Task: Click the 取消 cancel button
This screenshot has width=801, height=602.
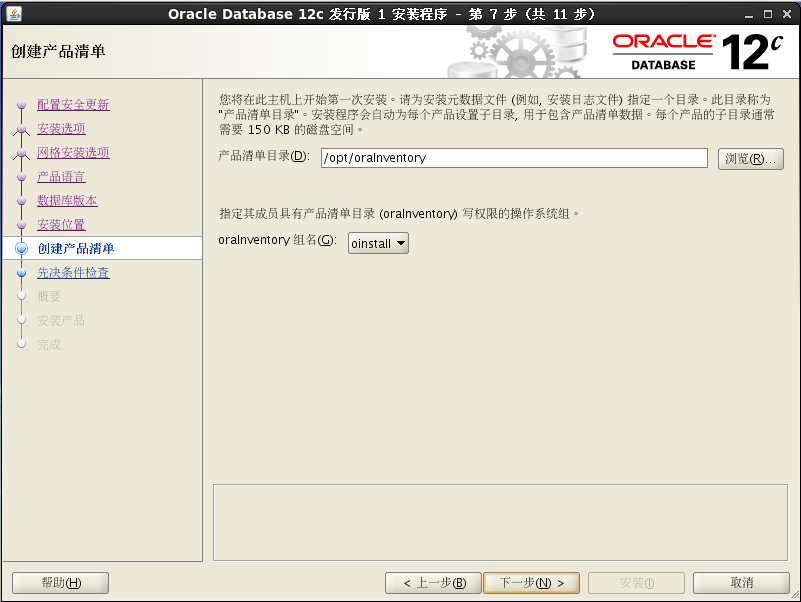Action: tap(741, 583)
